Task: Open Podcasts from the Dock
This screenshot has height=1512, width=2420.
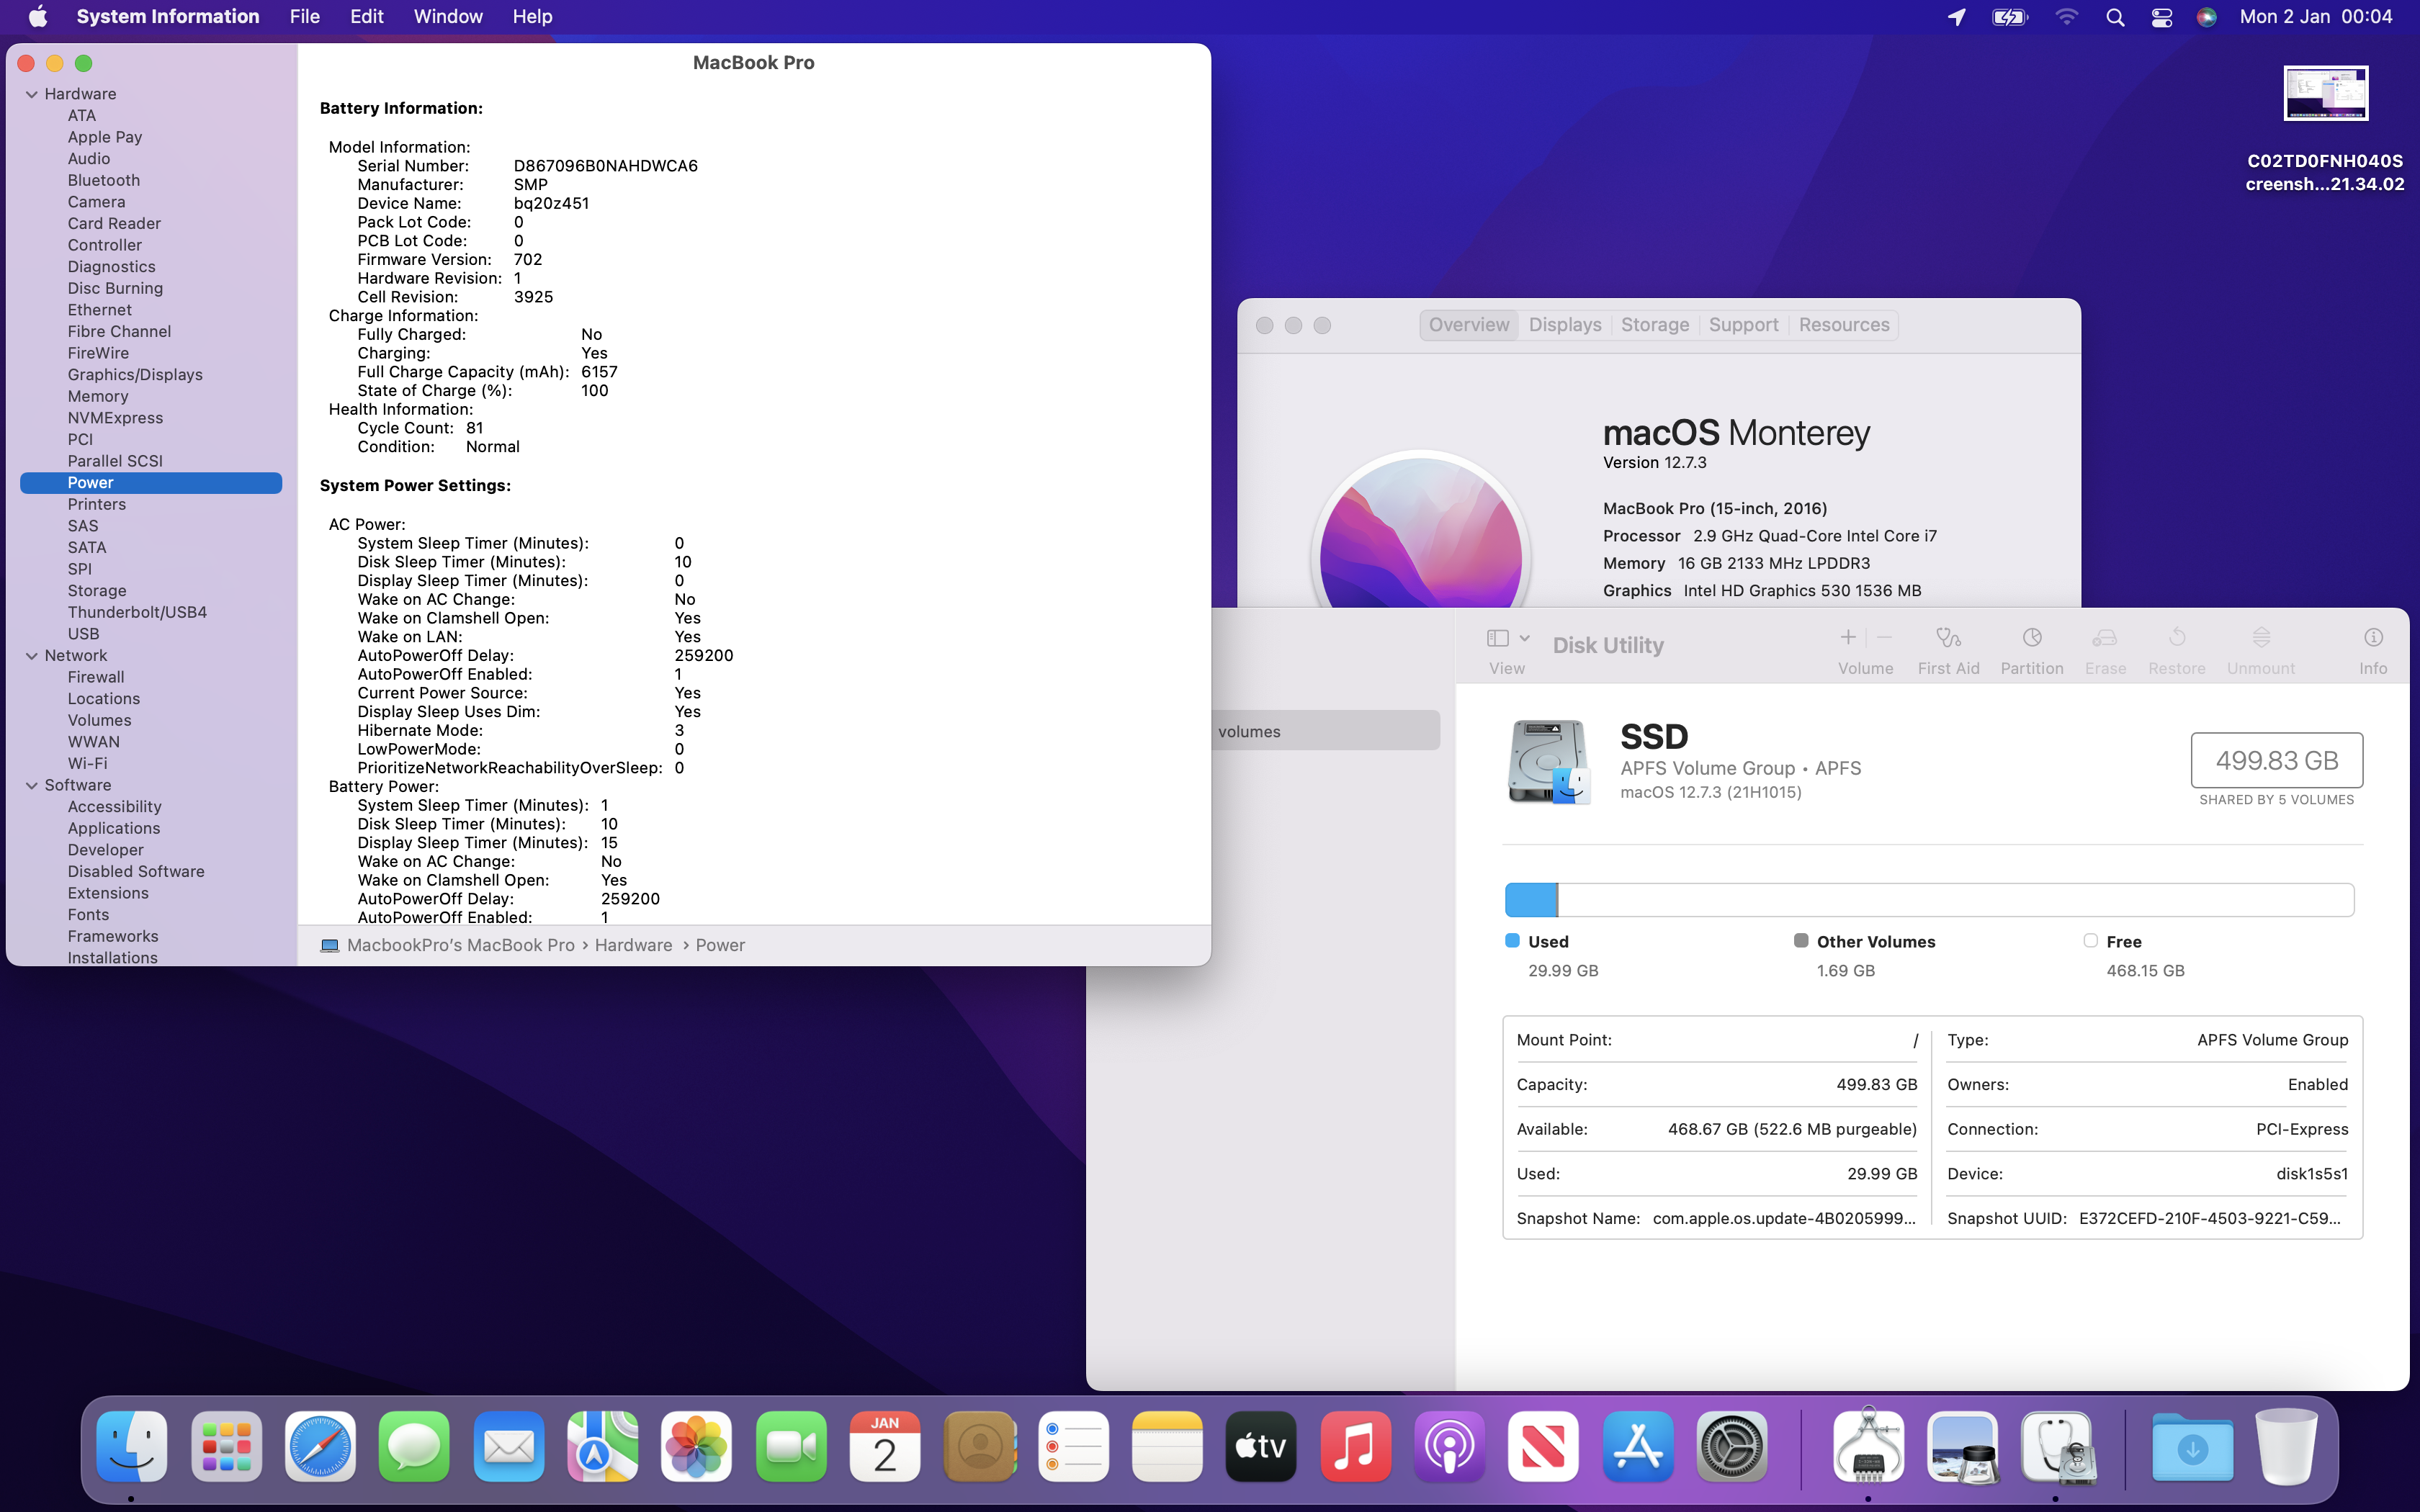Action: point(1449,1446)
